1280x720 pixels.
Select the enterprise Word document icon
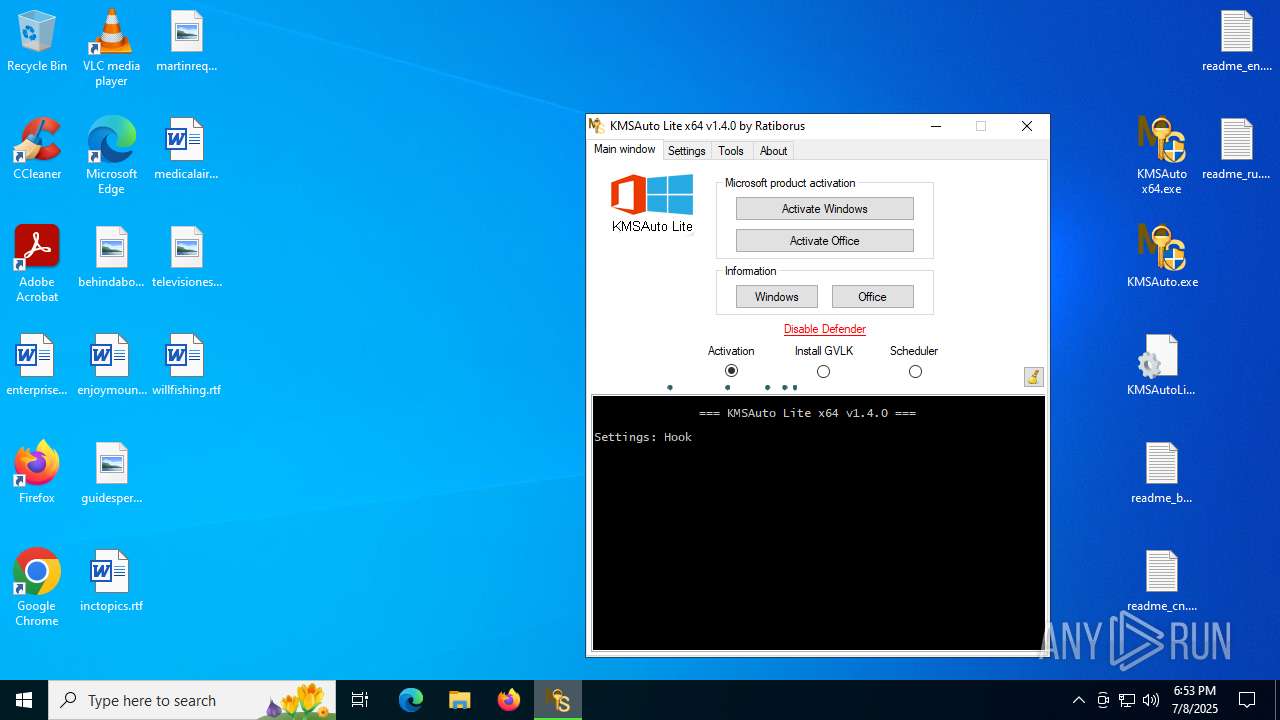tap(37, 366)
